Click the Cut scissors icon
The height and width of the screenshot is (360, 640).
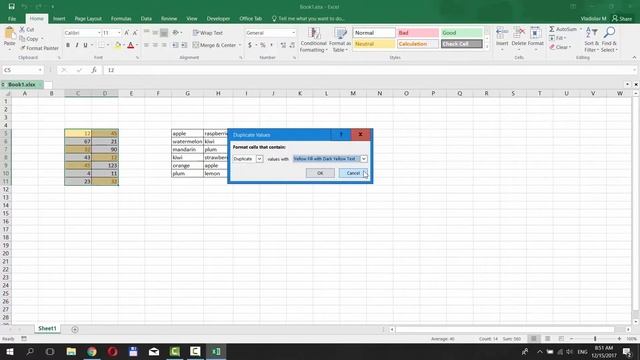pos(22,29)
